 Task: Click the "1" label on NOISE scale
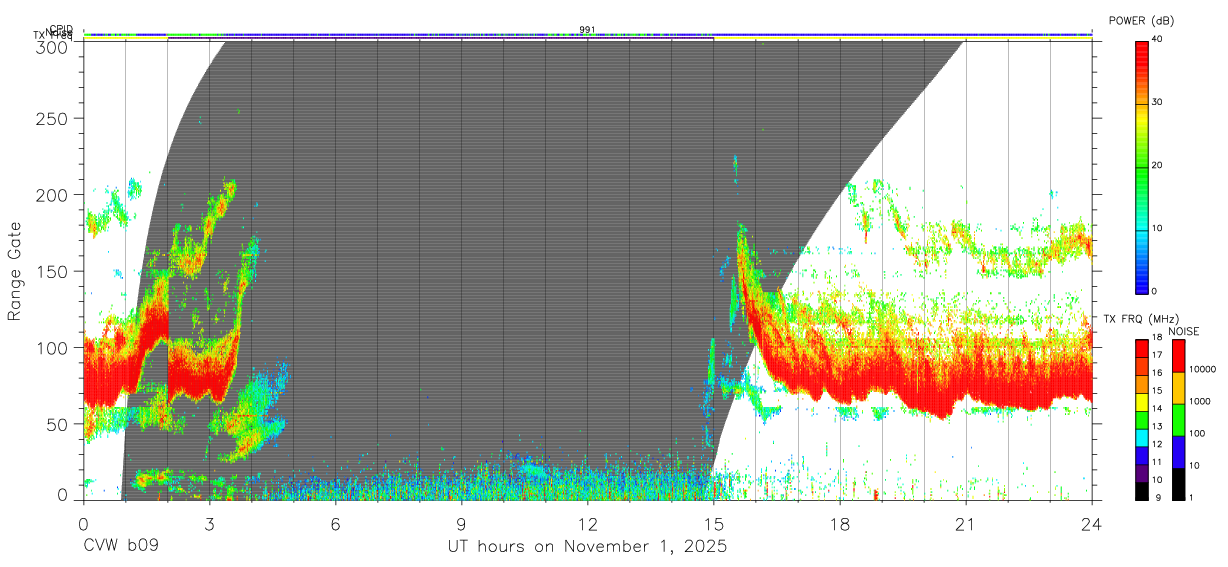pos(1191,497)
